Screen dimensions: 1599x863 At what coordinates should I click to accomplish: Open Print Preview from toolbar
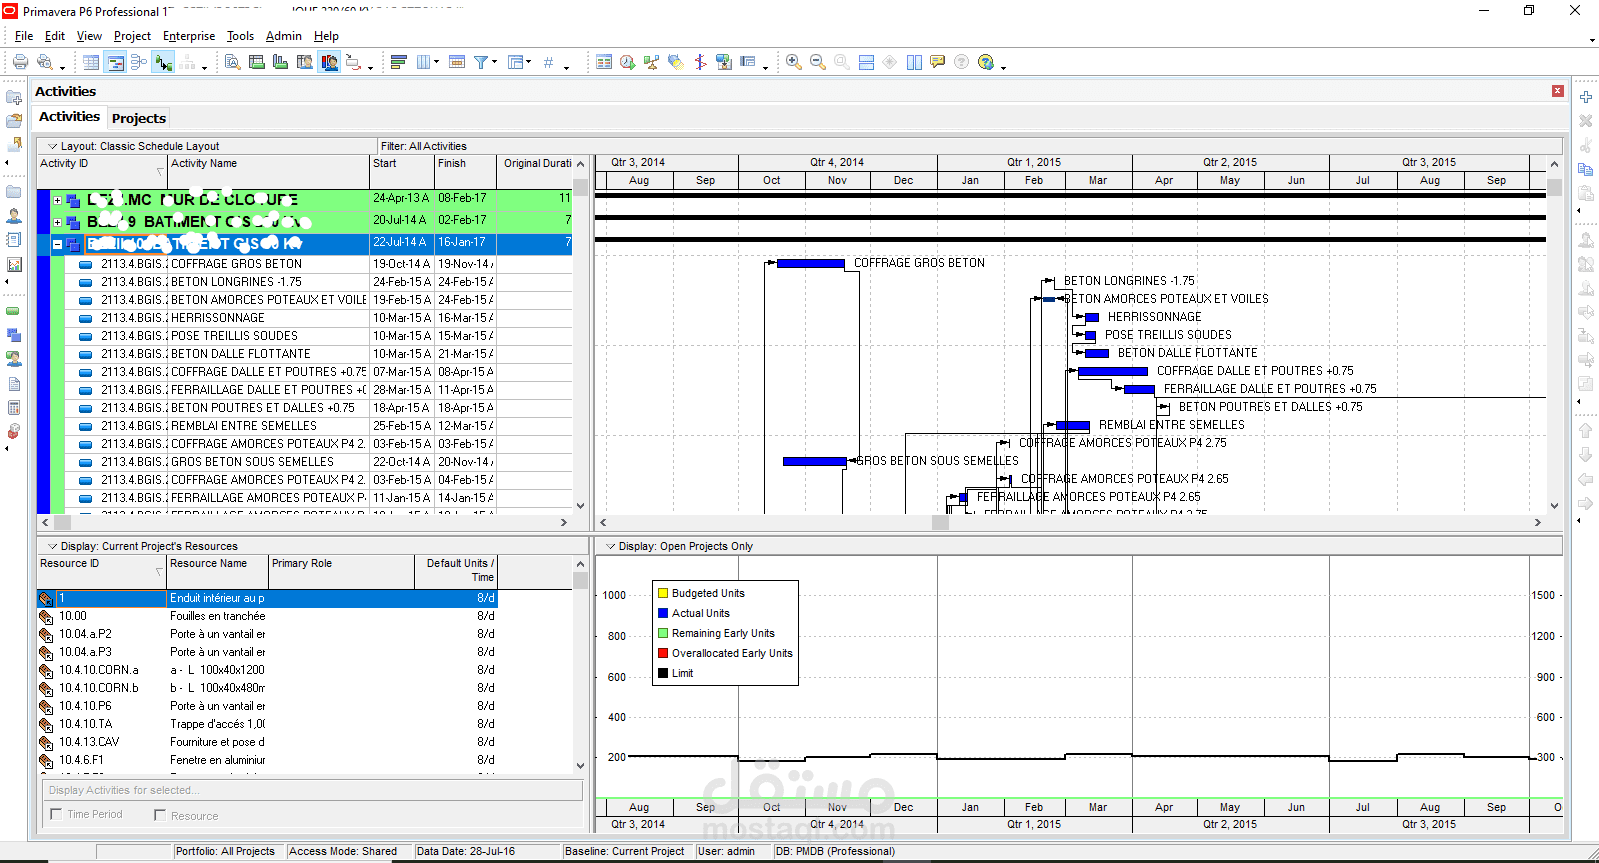click(44, 62)
